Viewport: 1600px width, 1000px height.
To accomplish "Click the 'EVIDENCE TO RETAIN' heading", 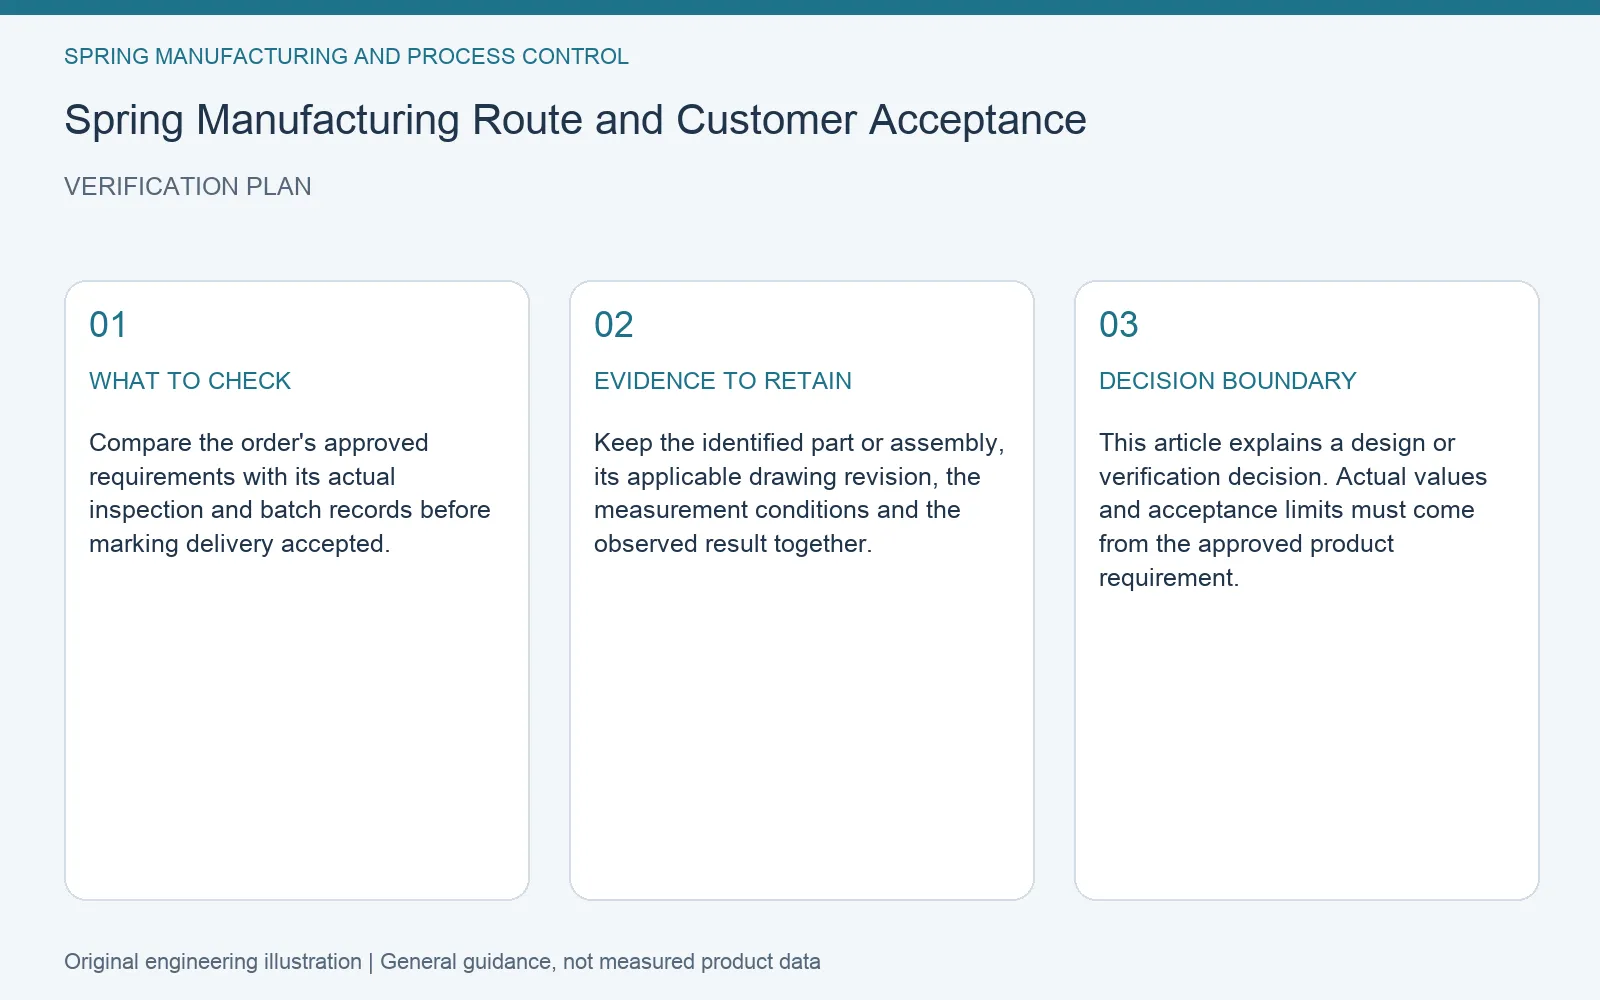I will (723, 381).
